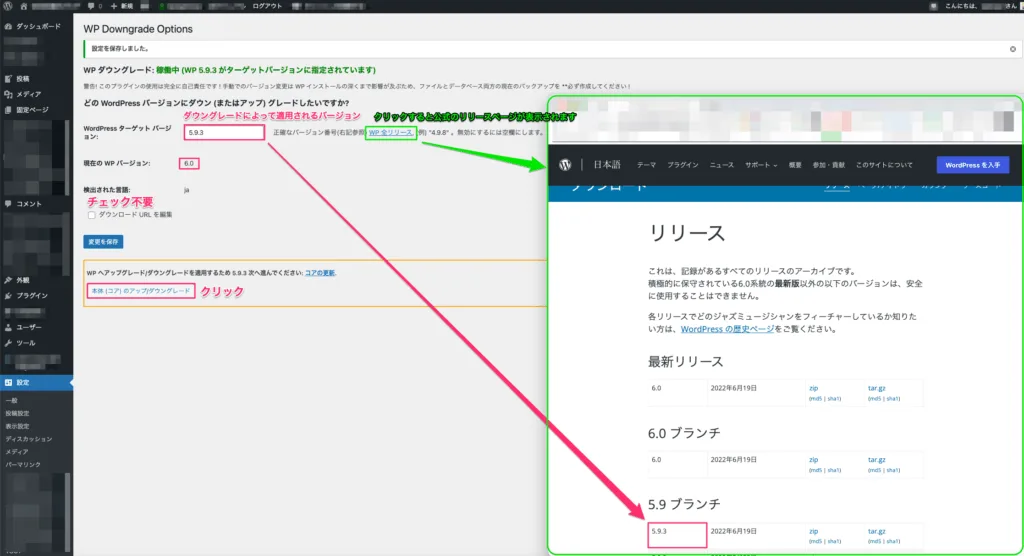Open the comments bubble in the admin bar
Viewport: 1024px width, 556px height.
pyautogui.click(x=91, y=6)
